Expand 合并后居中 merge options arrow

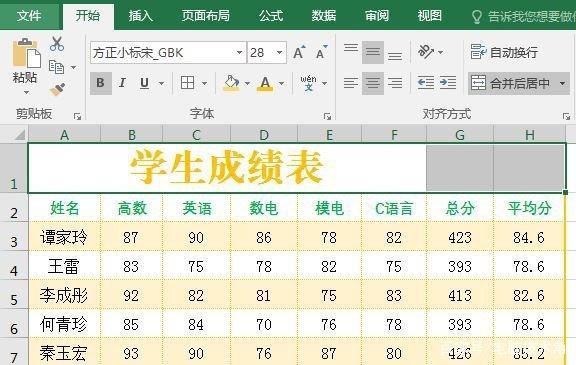(x=562, y=84)
